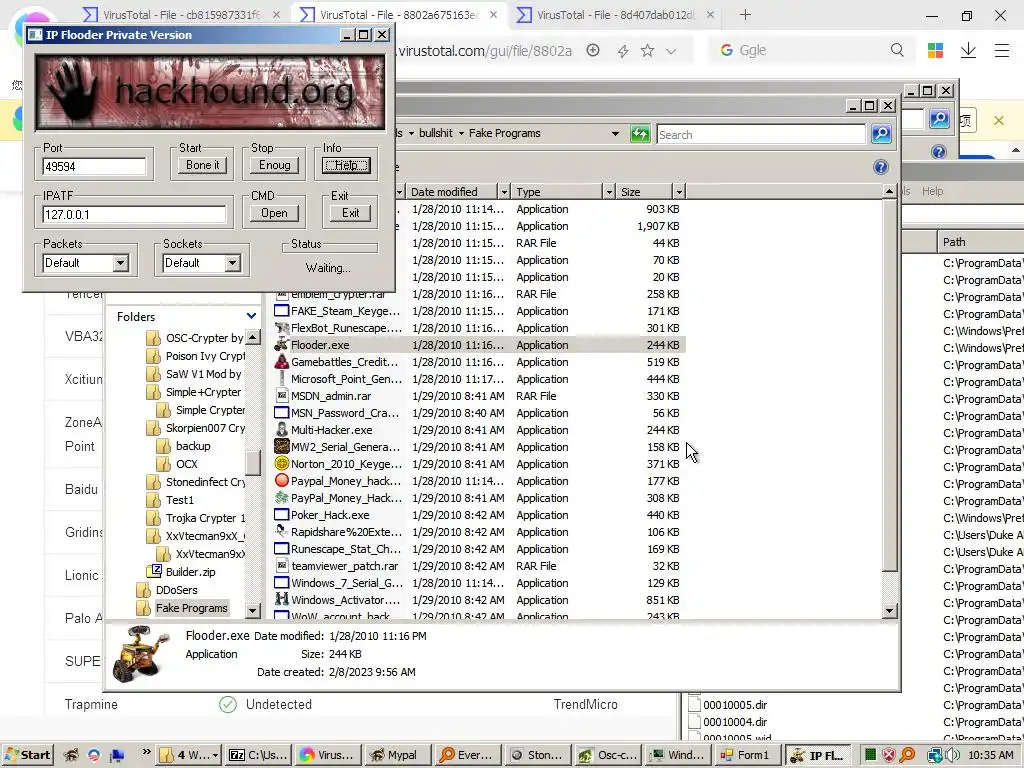
Task: Open Osc-c taskbar item
Action: coord(609,755)
